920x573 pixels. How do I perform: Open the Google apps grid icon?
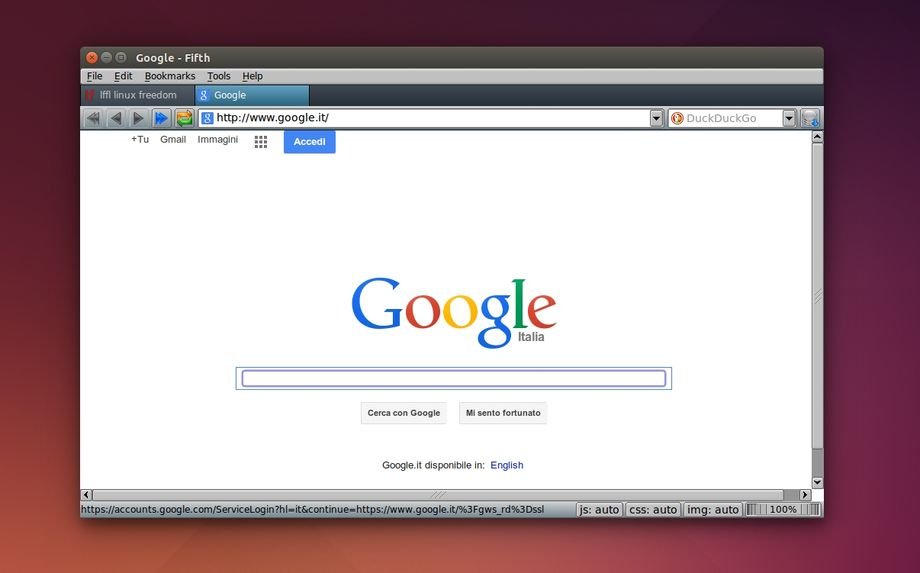tap(261, 141)
